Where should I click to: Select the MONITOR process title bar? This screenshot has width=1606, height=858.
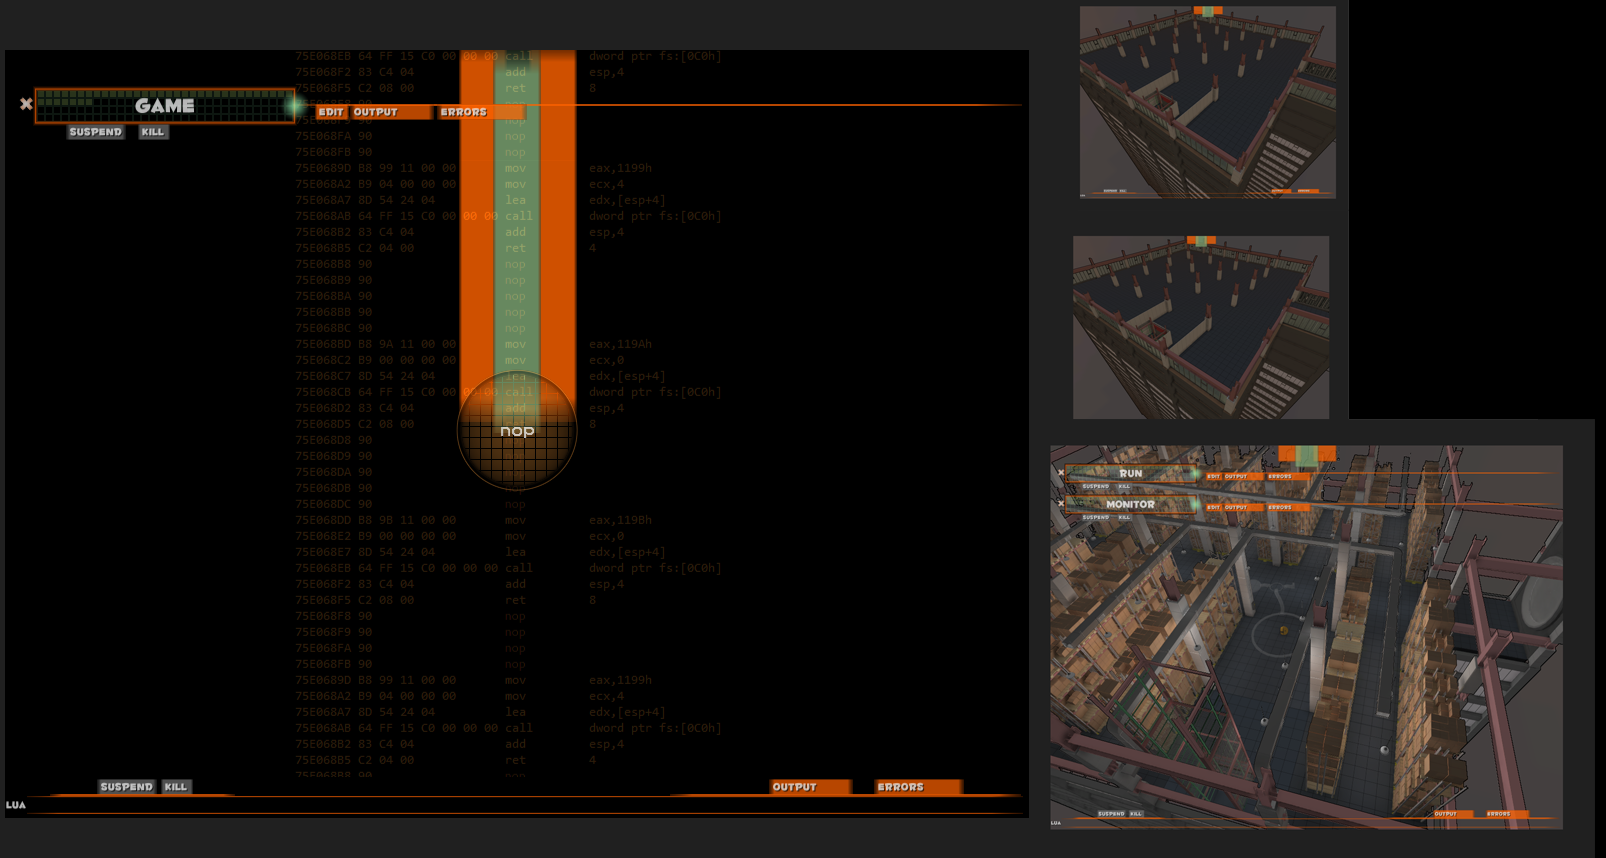pos(1130,505)
